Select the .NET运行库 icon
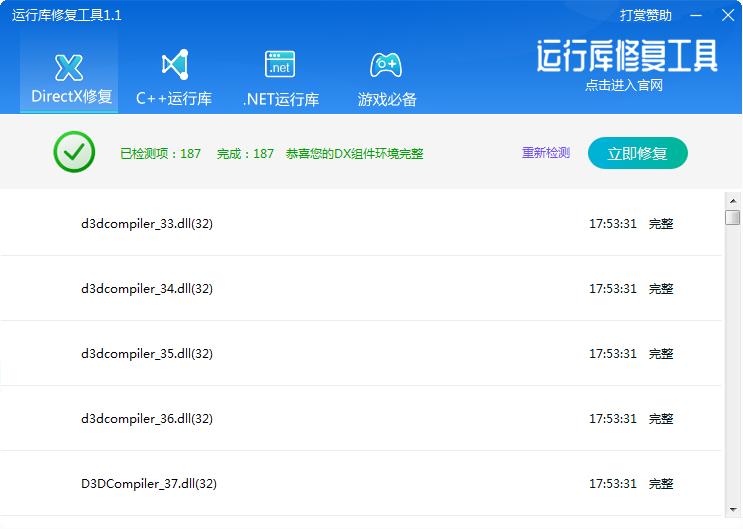This screenshot has width=743, height=529. coord(280,64)
